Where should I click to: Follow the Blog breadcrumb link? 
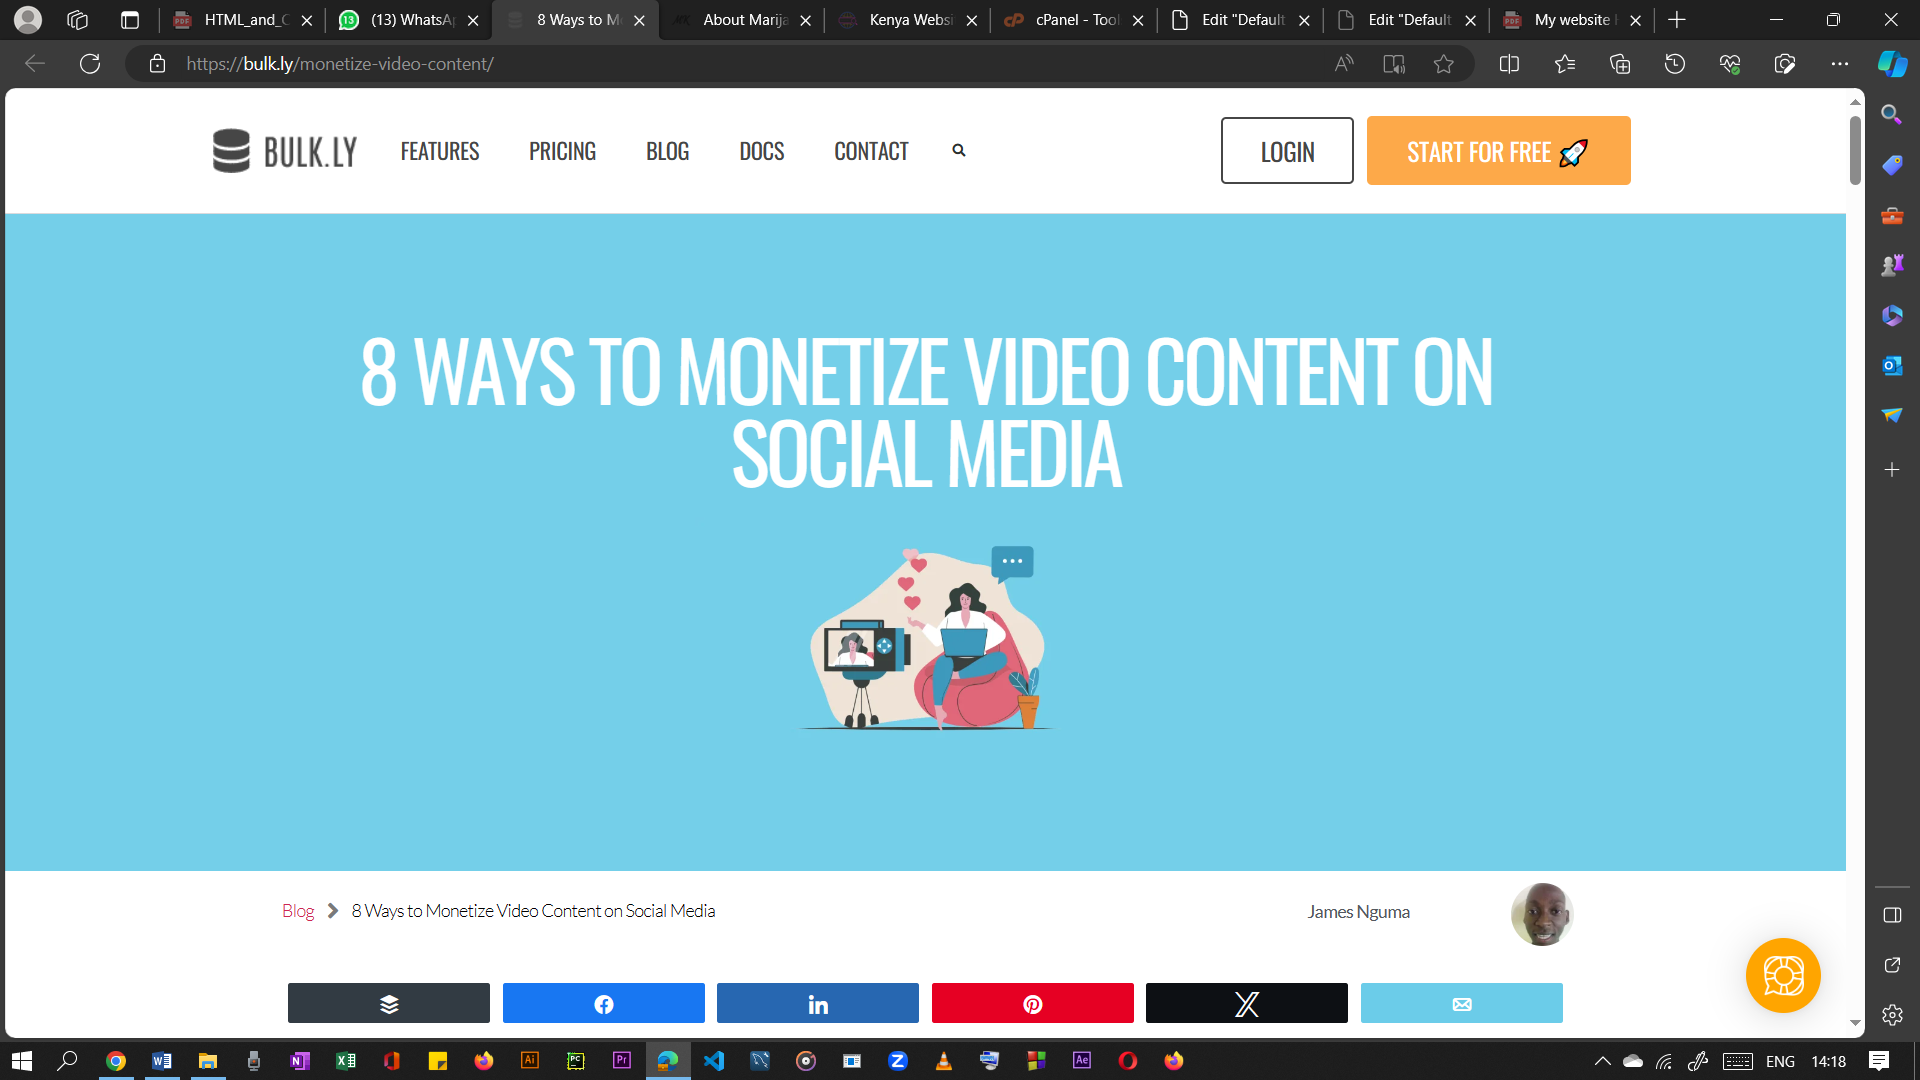298,911
